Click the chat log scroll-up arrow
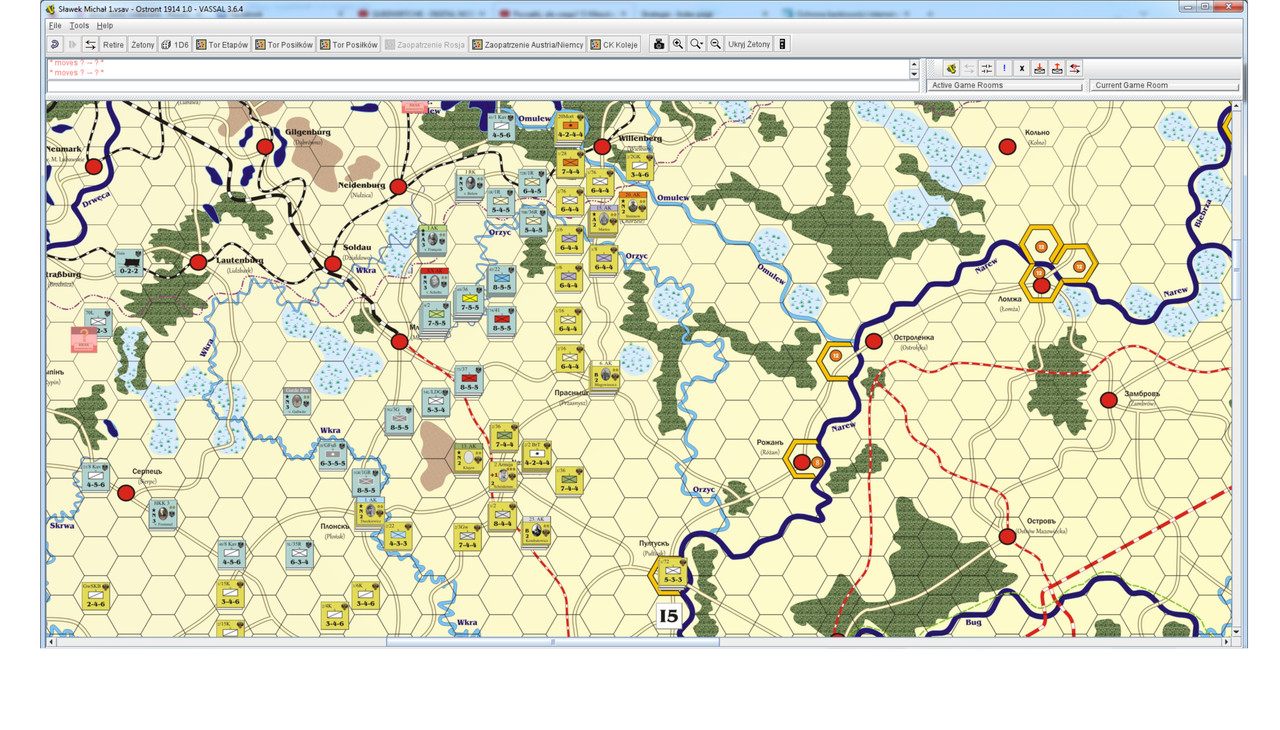The height and width of the screenshot is (730, 1280). 914,63
